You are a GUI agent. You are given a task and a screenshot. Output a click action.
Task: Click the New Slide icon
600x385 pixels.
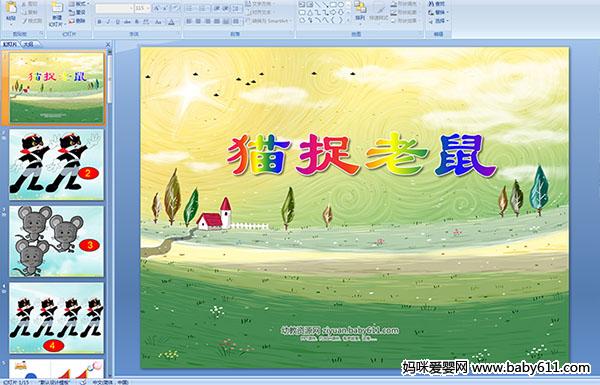tap(57, 8)
